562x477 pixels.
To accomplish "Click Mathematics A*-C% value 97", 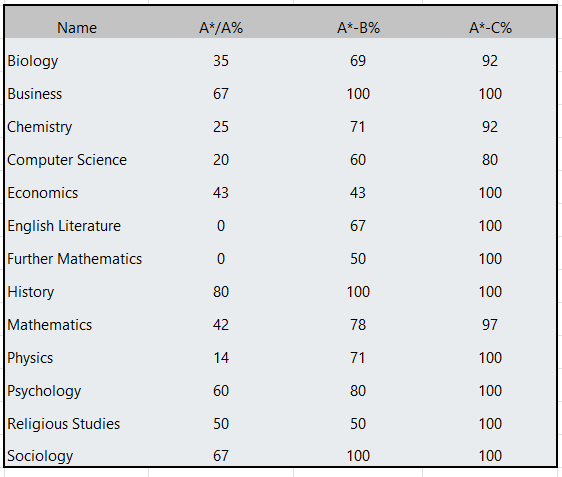I will coord(490,325).
